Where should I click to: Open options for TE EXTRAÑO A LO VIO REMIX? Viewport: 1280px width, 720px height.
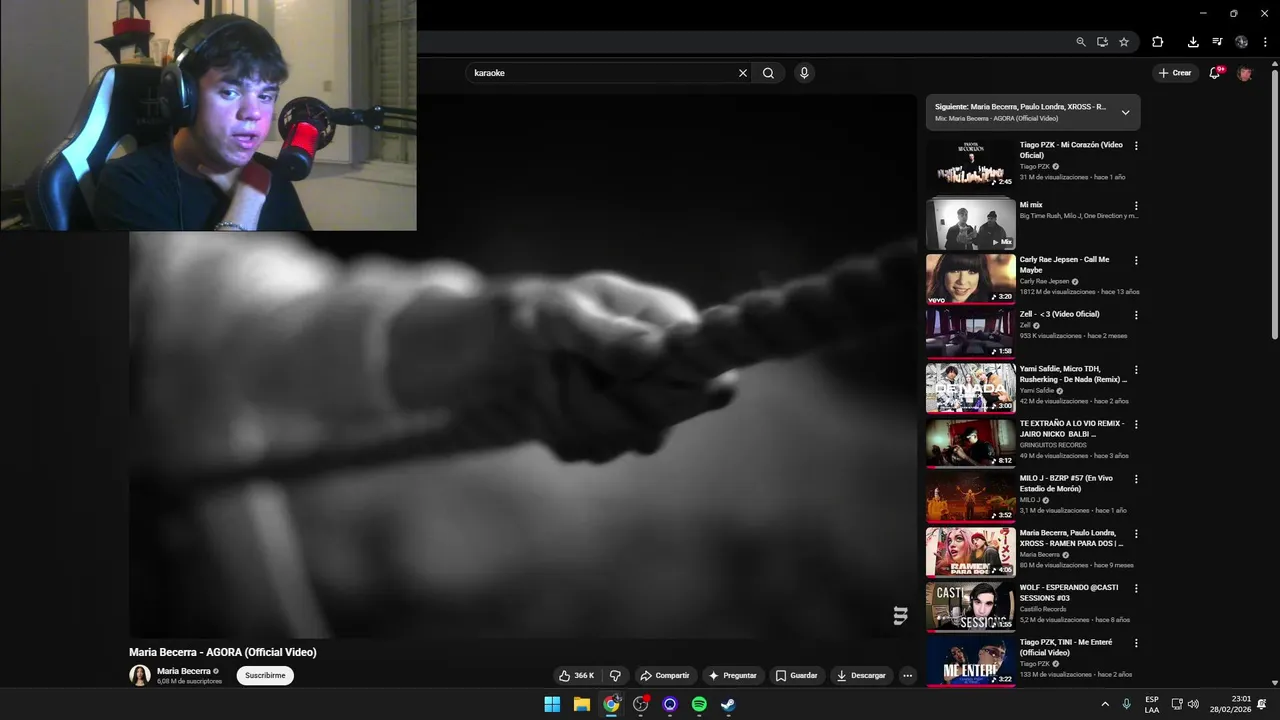(x=1136, y=425)
